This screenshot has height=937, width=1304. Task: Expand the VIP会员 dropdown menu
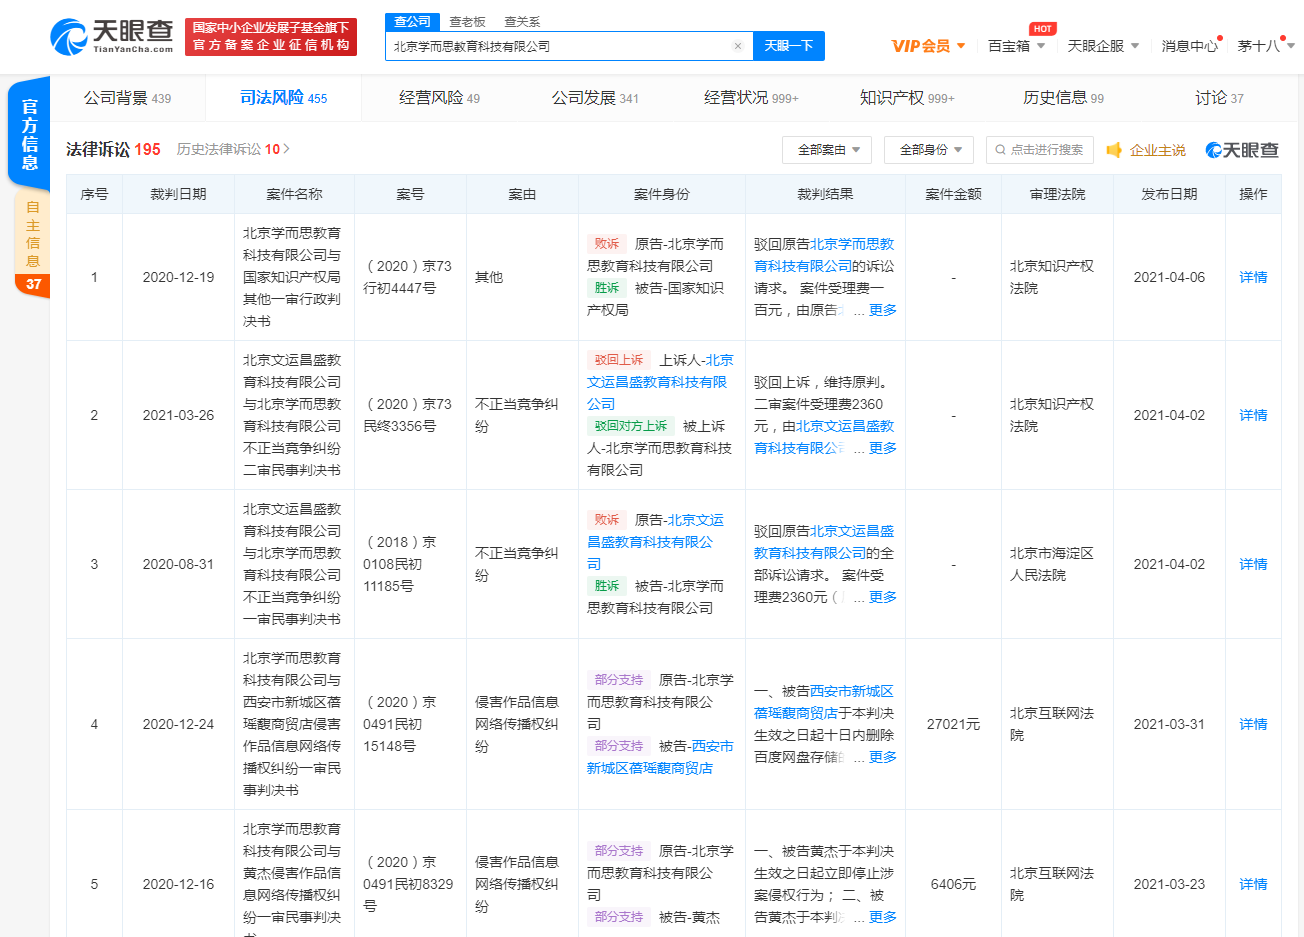(x=928, y=46)
